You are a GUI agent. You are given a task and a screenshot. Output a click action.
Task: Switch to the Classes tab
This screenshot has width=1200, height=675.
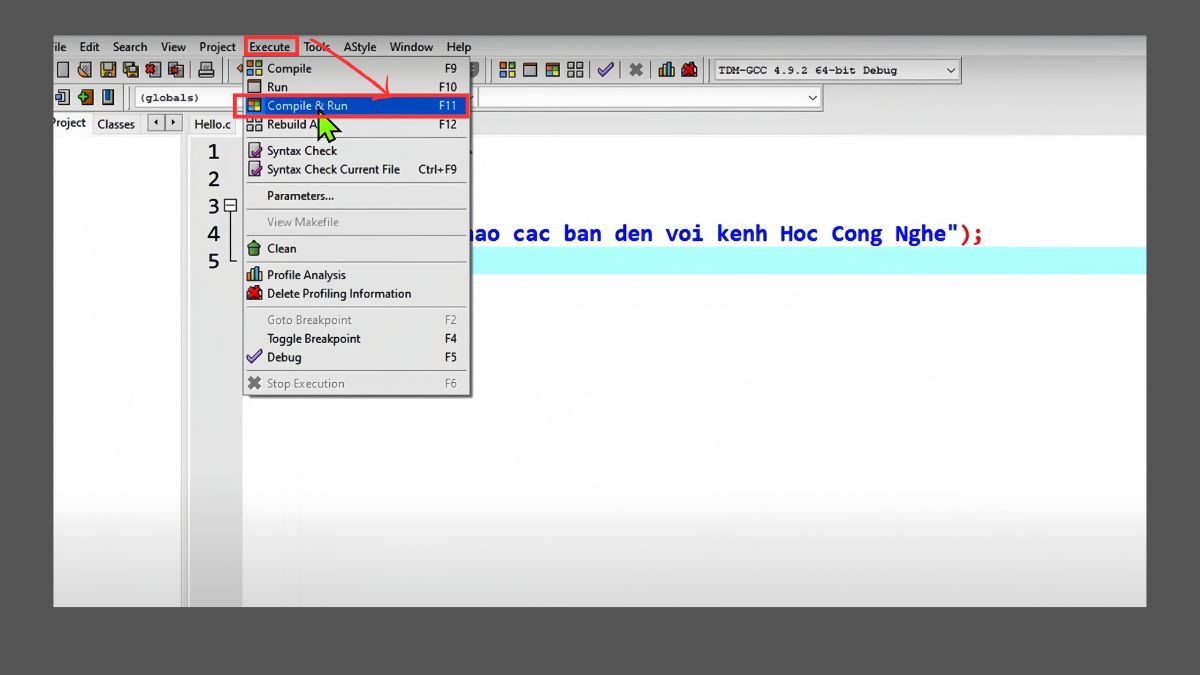pyautogui.click(x=116, y=124)
